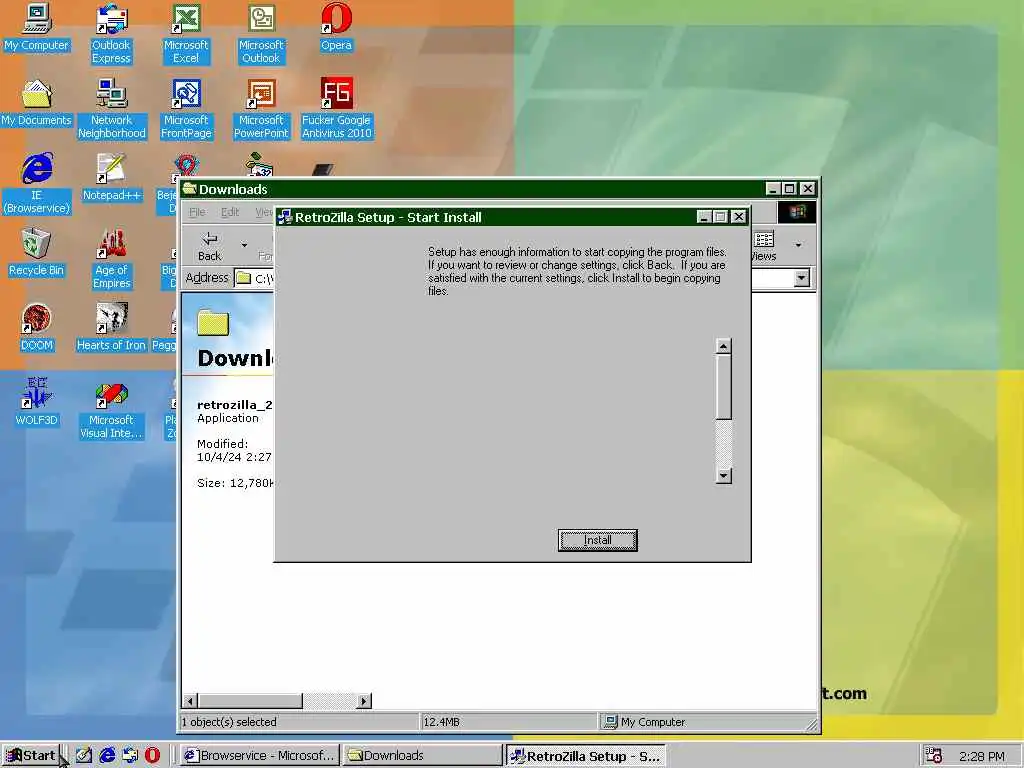Click the notepad icon in quick launch
This screenshot has width=1024, height=768.
click(84, 756)
